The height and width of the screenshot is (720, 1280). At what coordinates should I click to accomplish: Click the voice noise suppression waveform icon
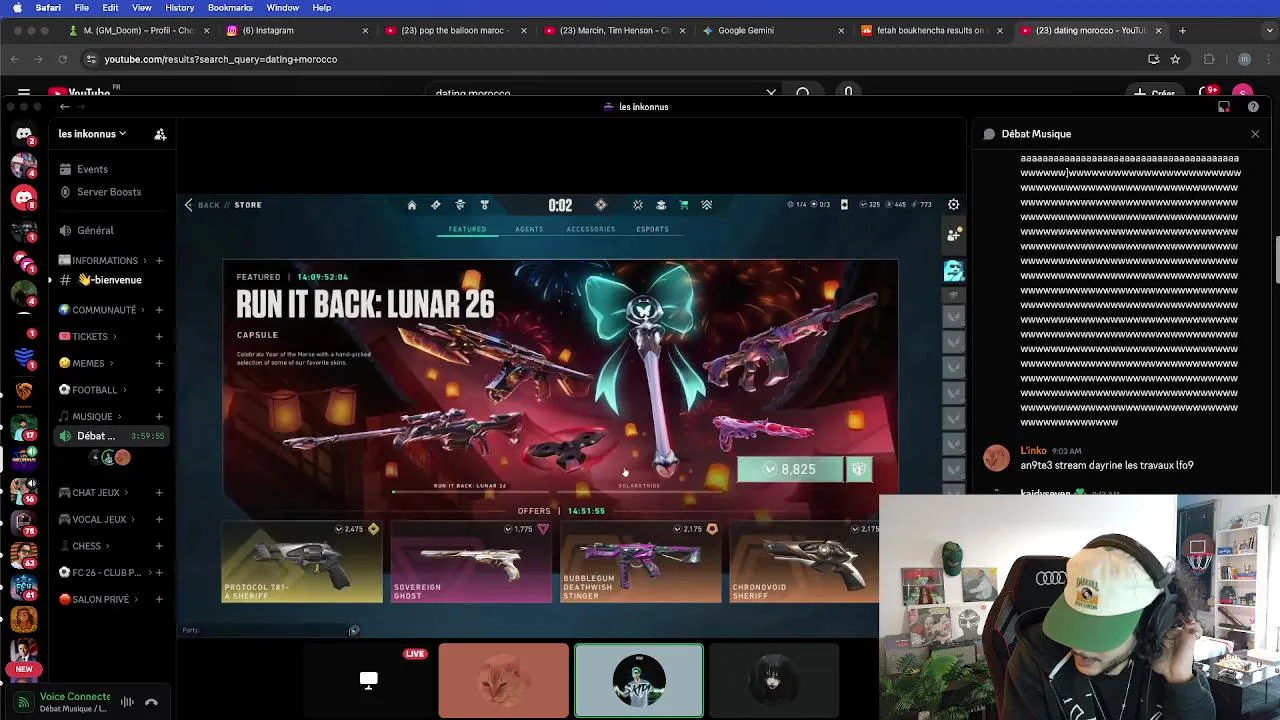tap(127, 702)
